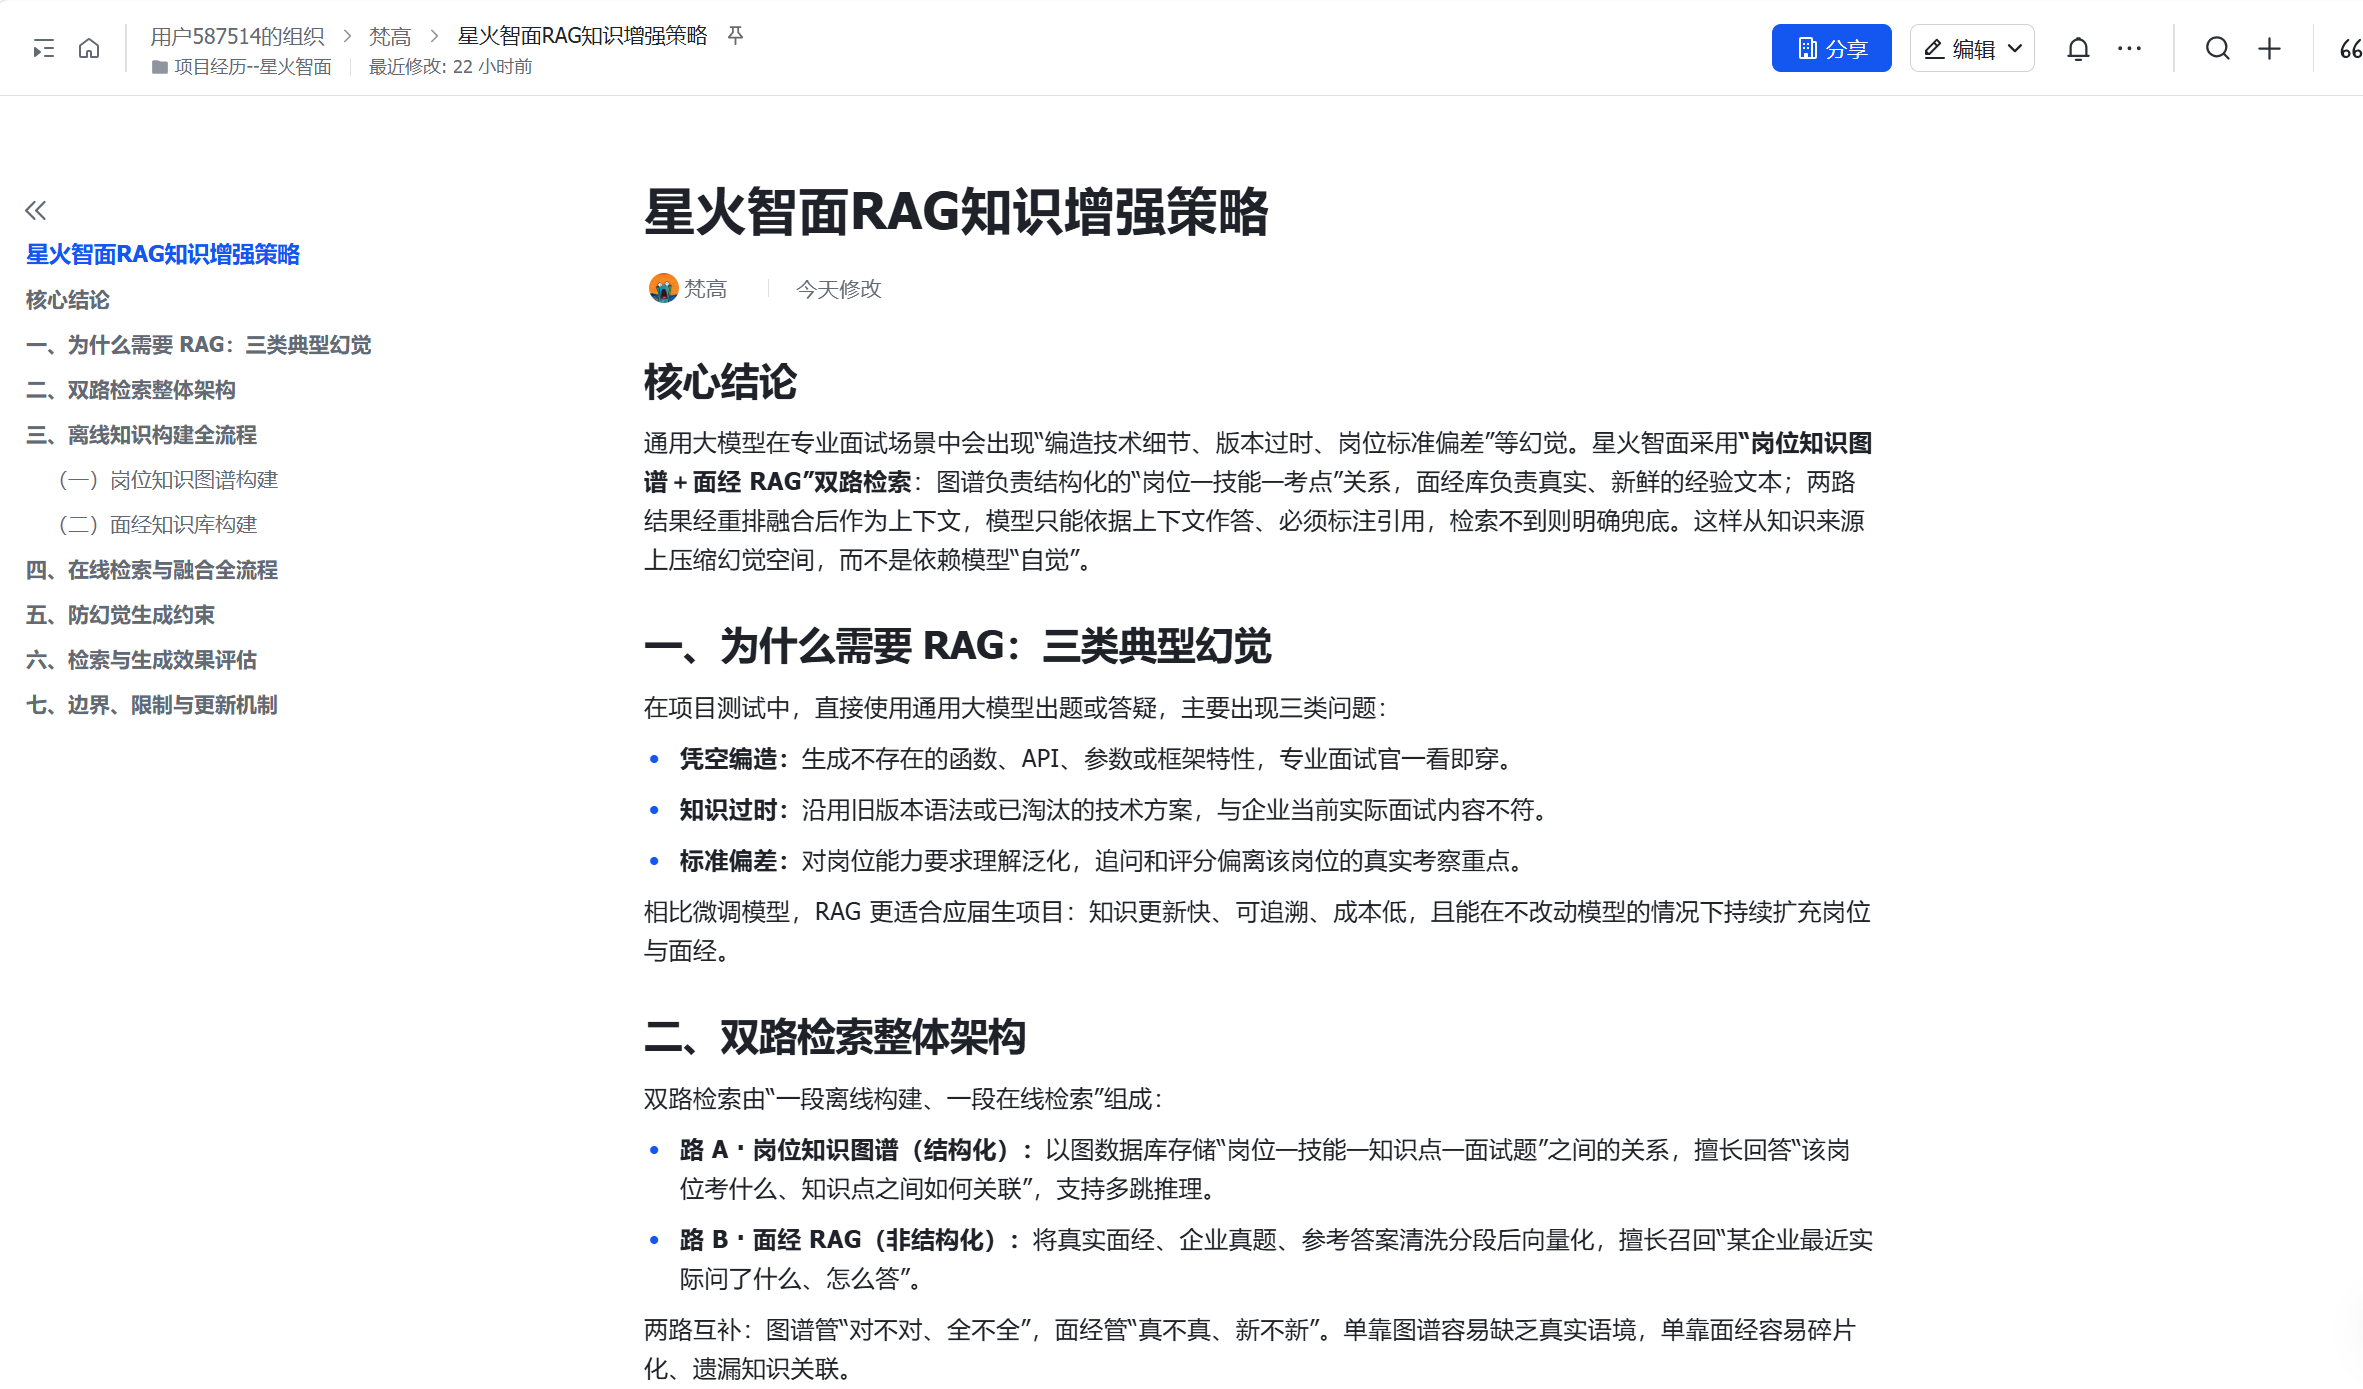
Task: Open the more options ellipsis menu
Action: click(2130, 48)
